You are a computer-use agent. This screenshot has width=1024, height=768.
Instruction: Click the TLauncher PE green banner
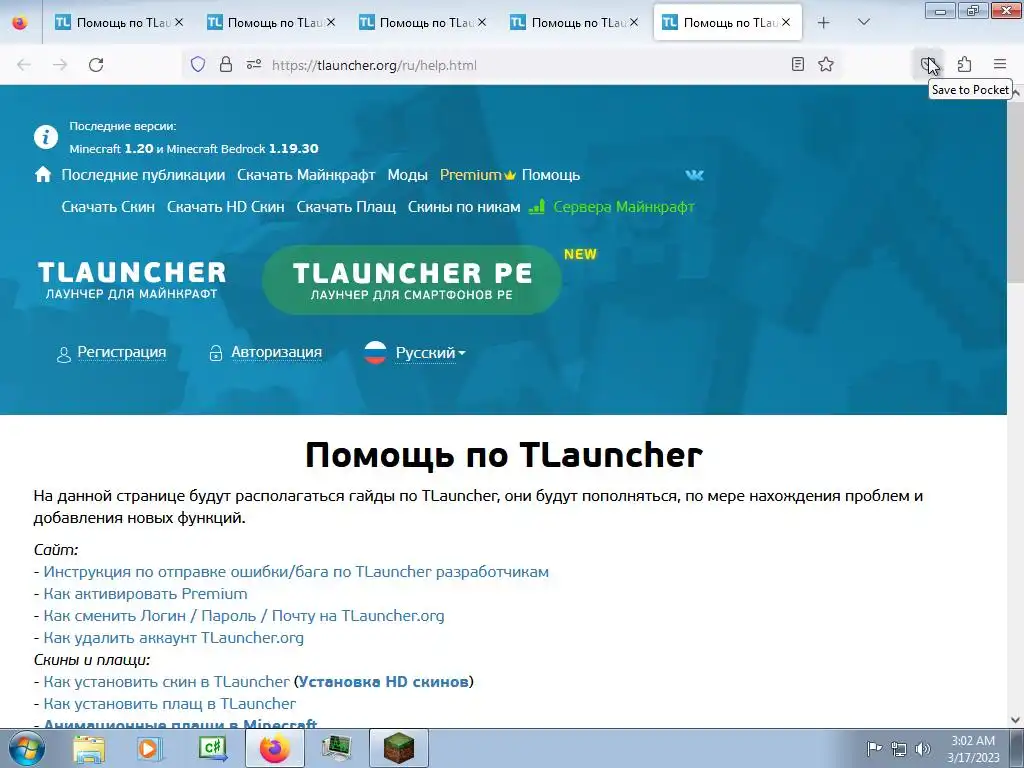[x=412, y=280]
